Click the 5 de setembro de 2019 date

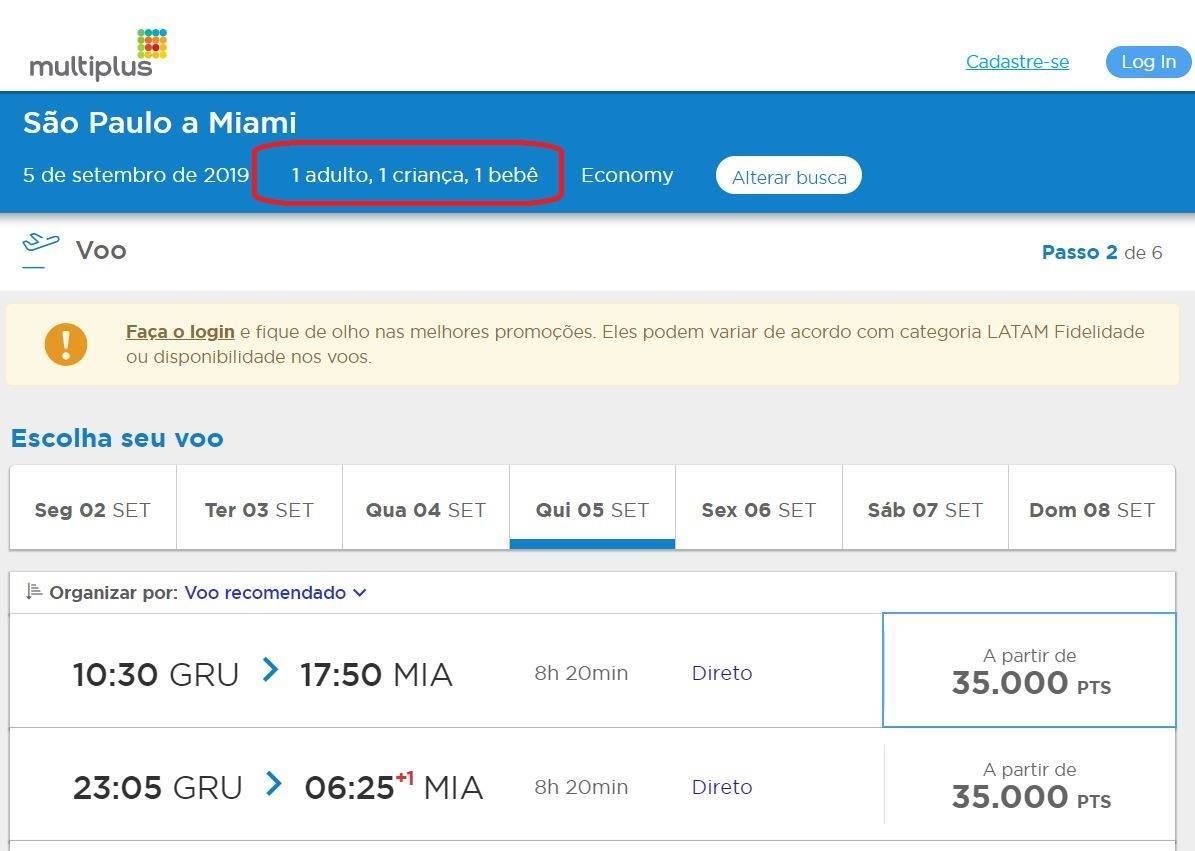pos(136,175)
